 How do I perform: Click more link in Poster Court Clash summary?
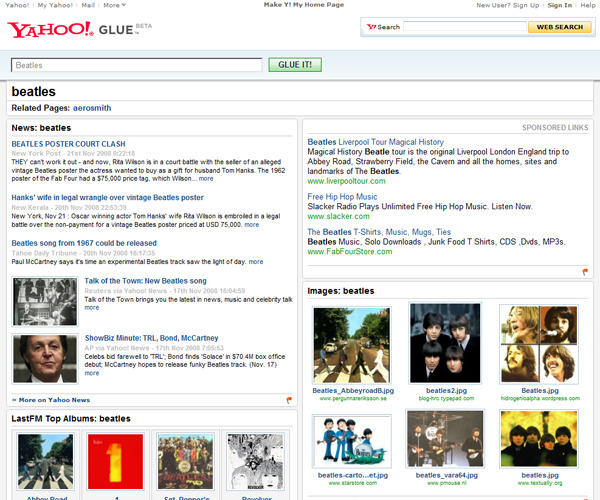[206, 179]
